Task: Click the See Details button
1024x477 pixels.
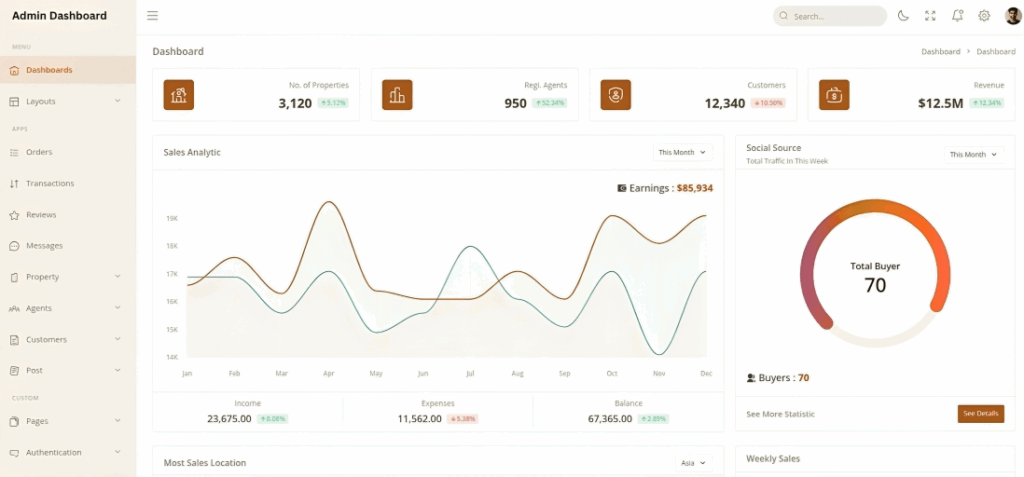Action: (x=980, y=414)
